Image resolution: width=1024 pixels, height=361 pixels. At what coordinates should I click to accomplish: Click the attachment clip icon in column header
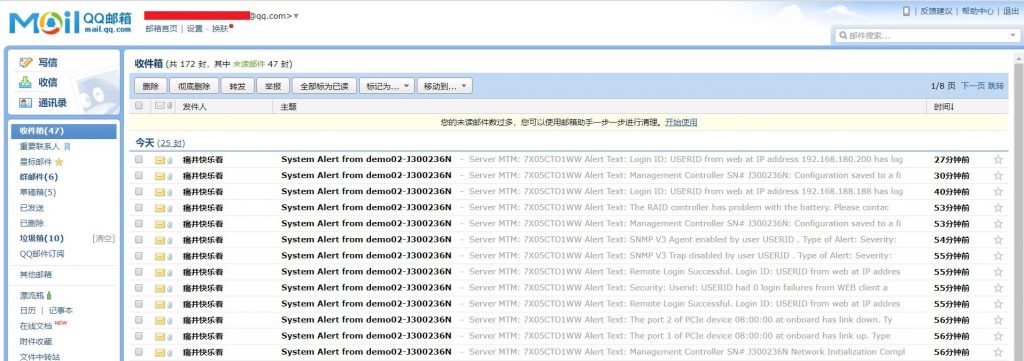(170, 106)
